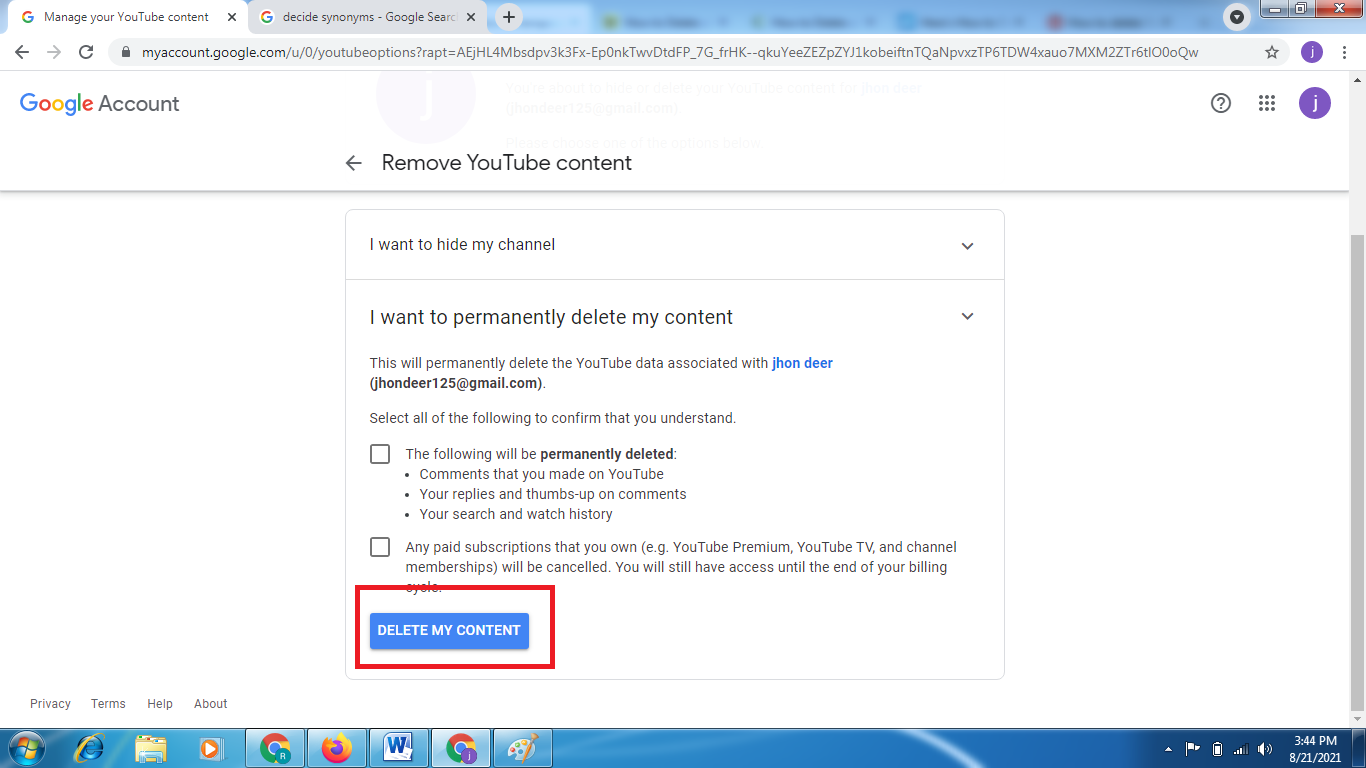Open the Windows Start menu
Image resolution: width=1366 pixels, height=768 pixels.
[x=25, y=748]
